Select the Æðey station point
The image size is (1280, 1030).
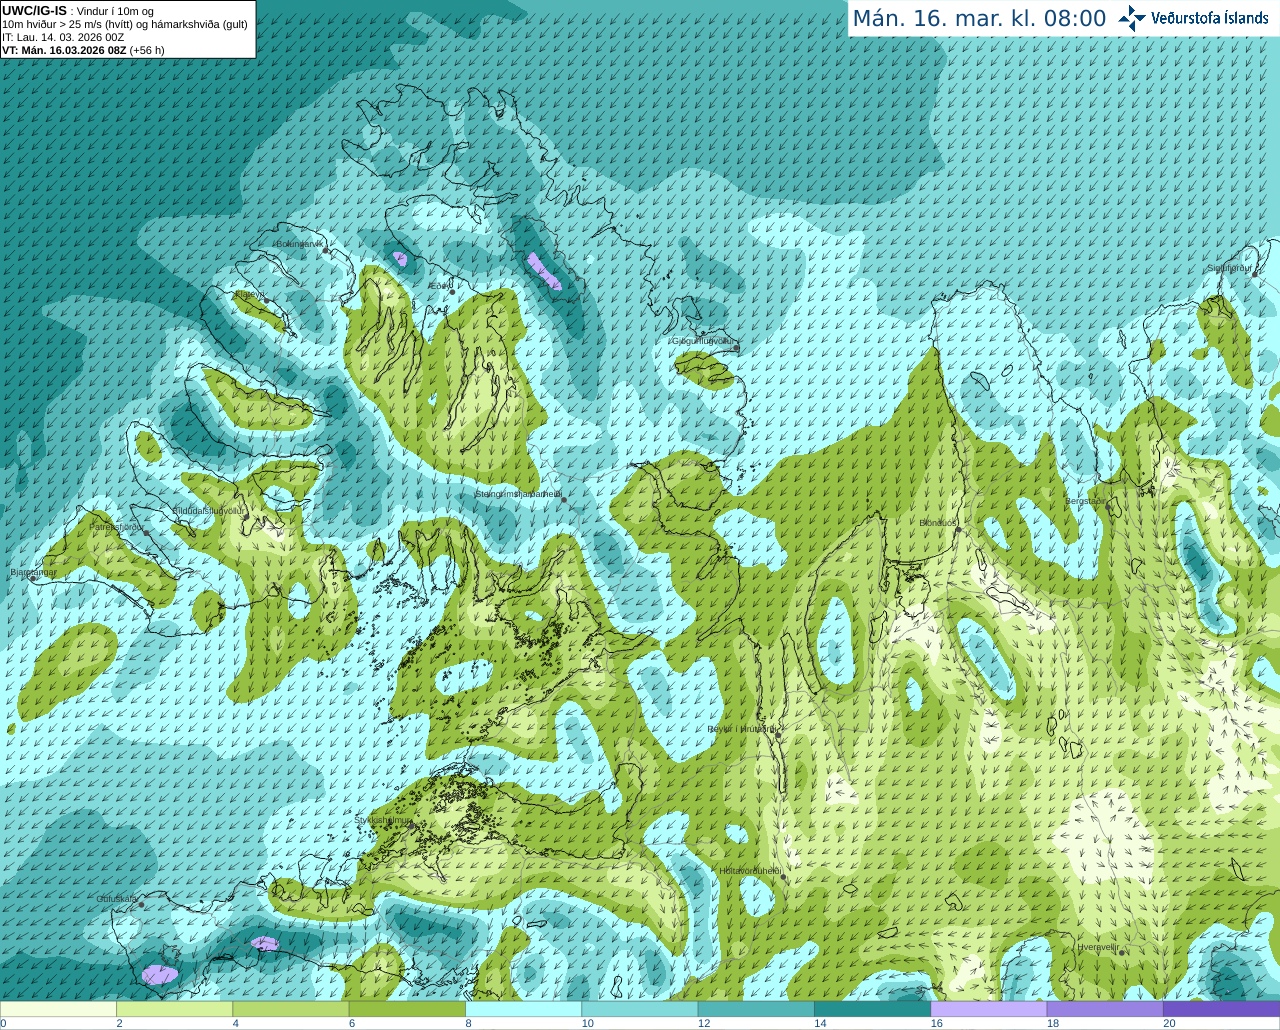pos(452,292)
